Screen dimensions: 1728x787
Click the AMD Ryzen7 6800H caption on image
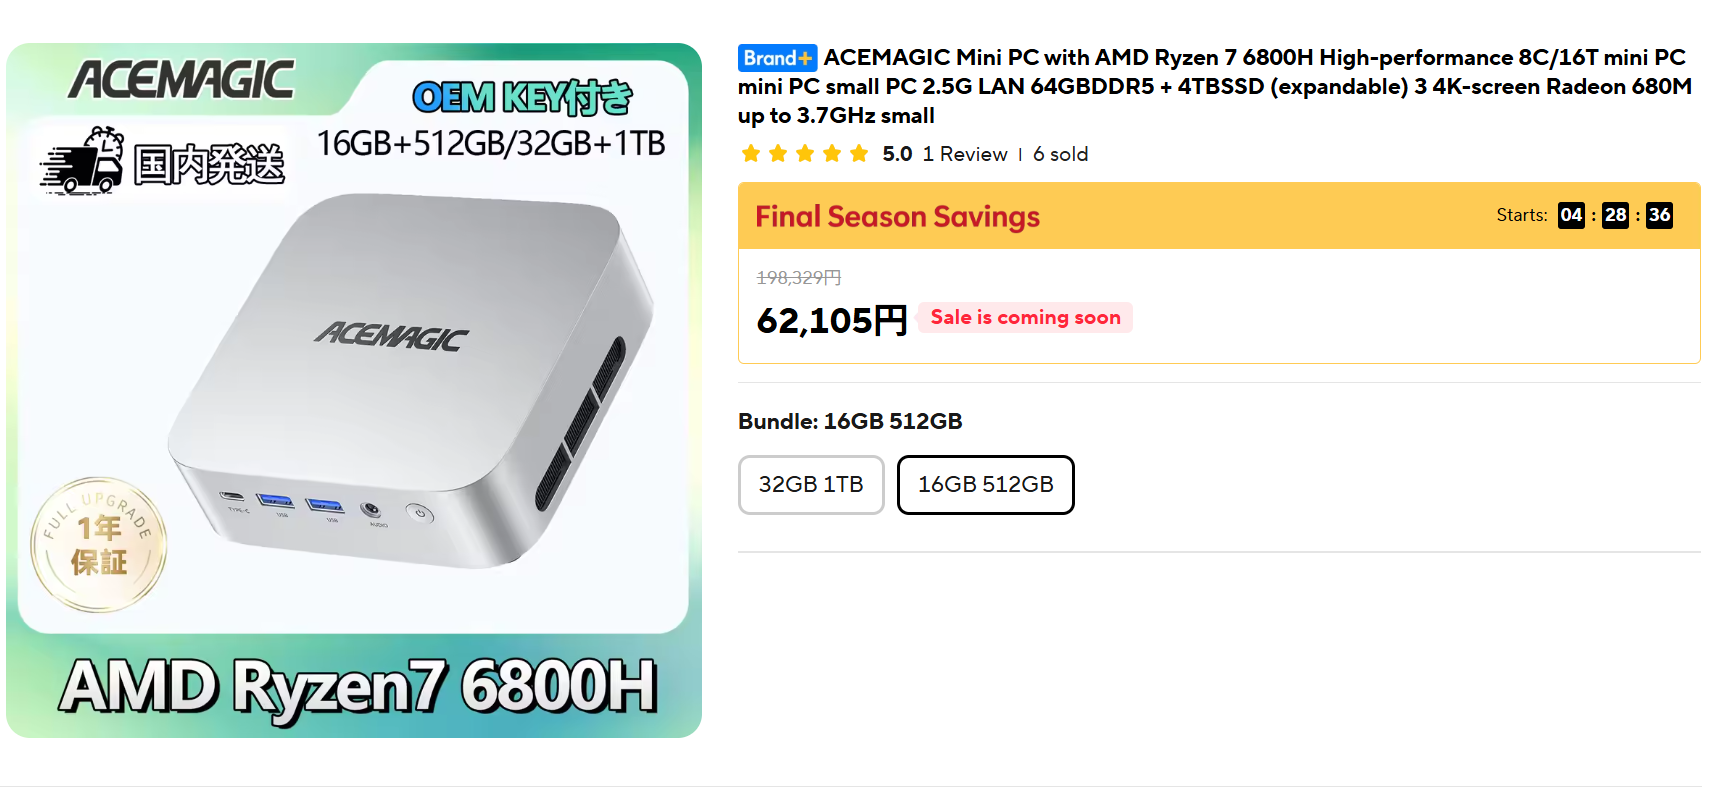(357, 687)
